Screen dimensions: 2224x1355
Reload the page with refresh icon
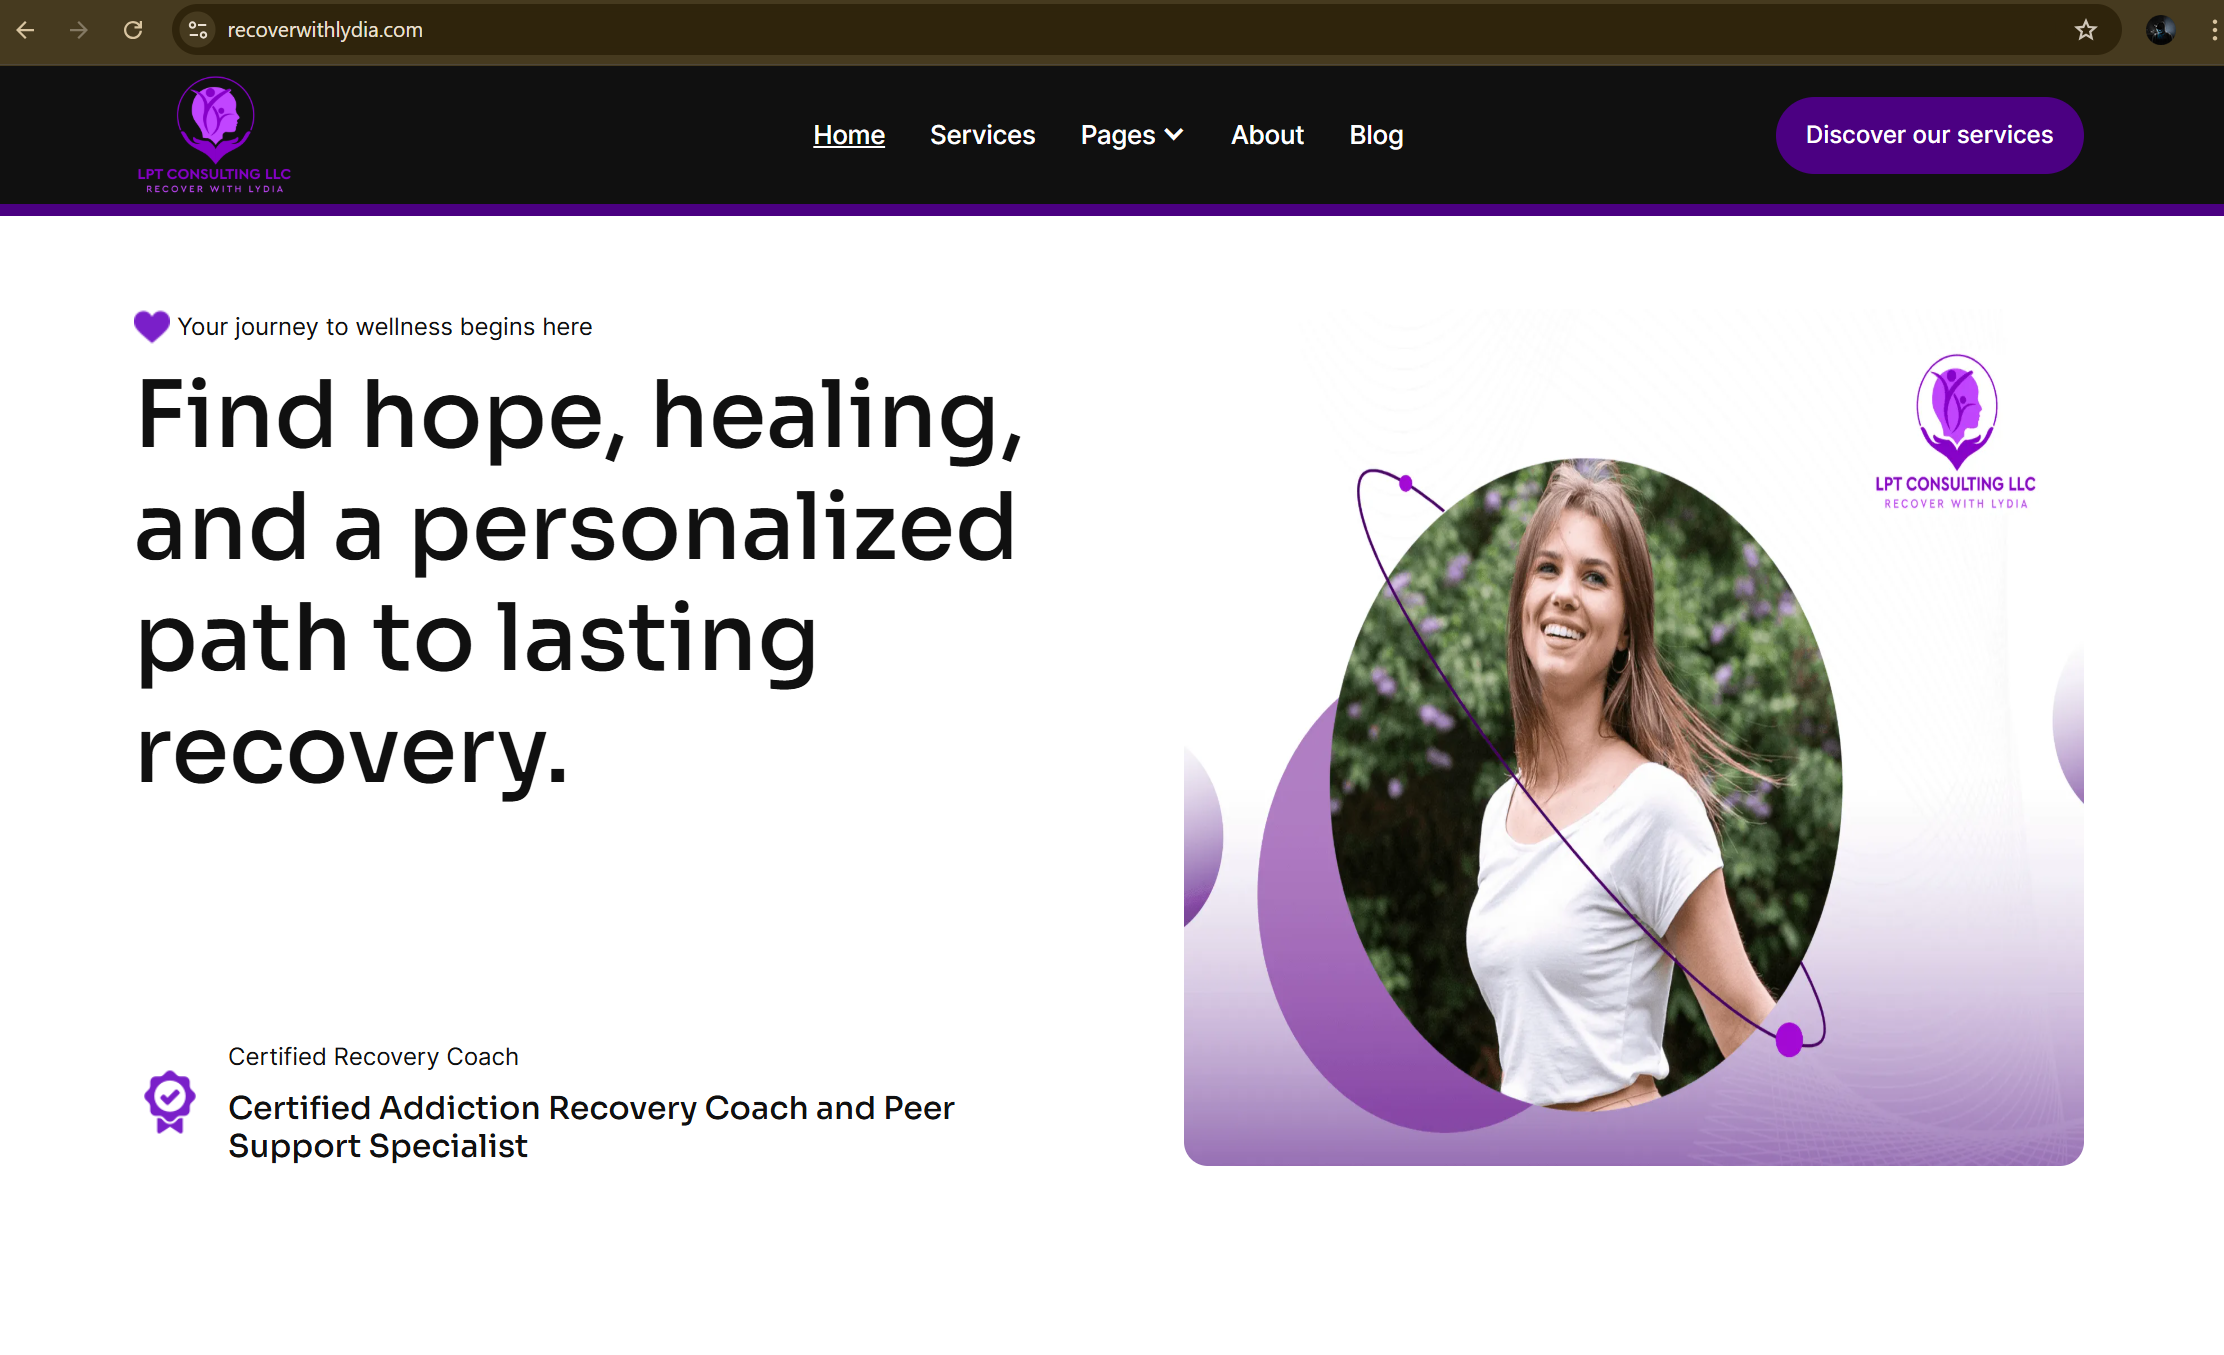pos(133,30)
